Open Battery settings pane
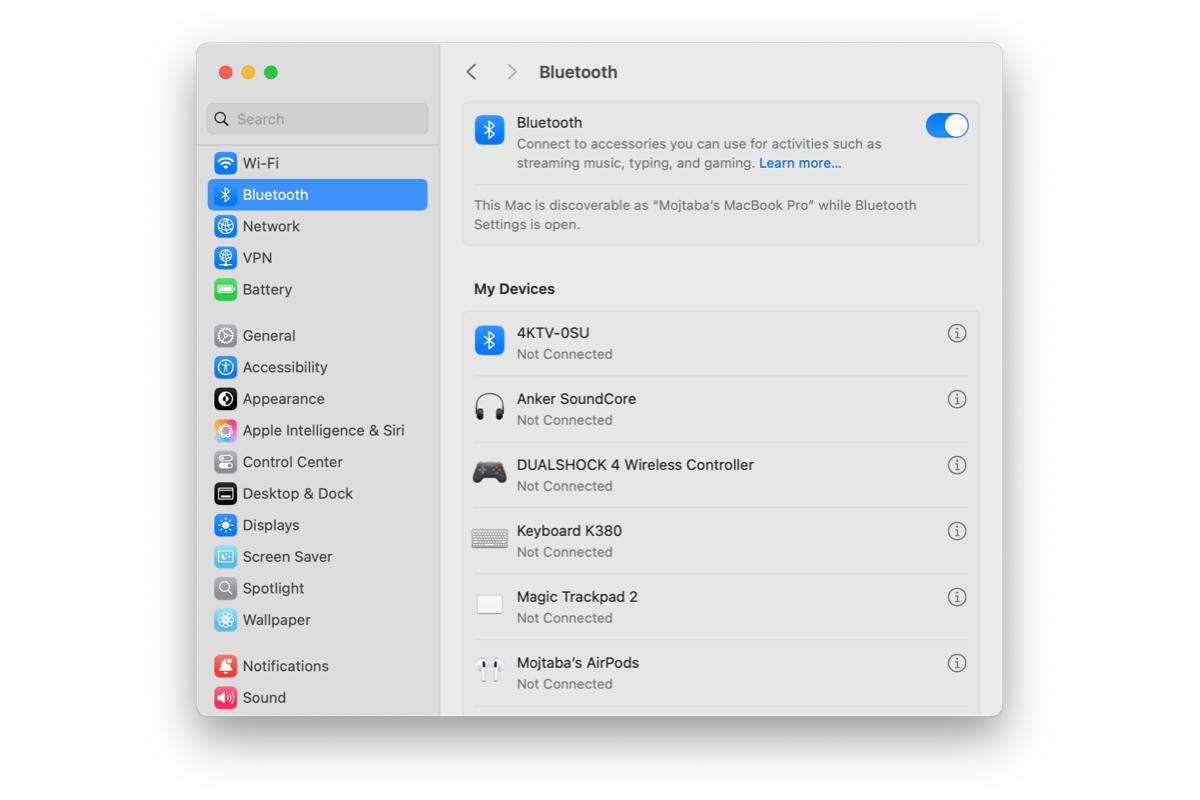Image resolution: width=1200 pixels, height=800 pixels. pyautogui.click(x=318, y=289)
